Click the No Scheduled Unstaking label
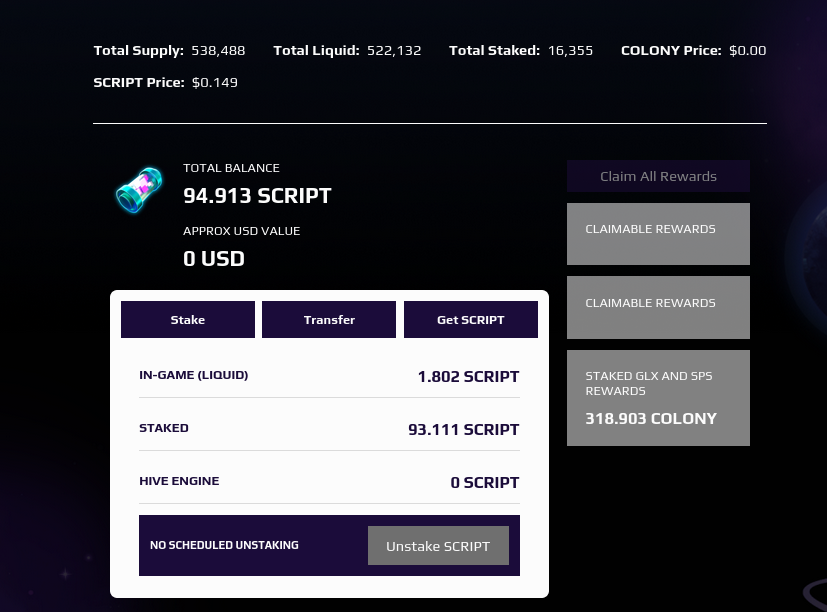Screen dimensions: 827x612 point(224,546)
